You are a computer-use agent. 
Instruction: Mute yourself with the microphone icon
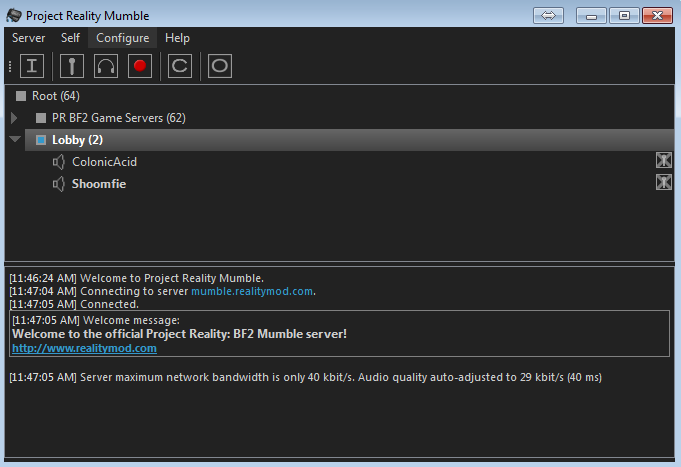pos(72,66)
